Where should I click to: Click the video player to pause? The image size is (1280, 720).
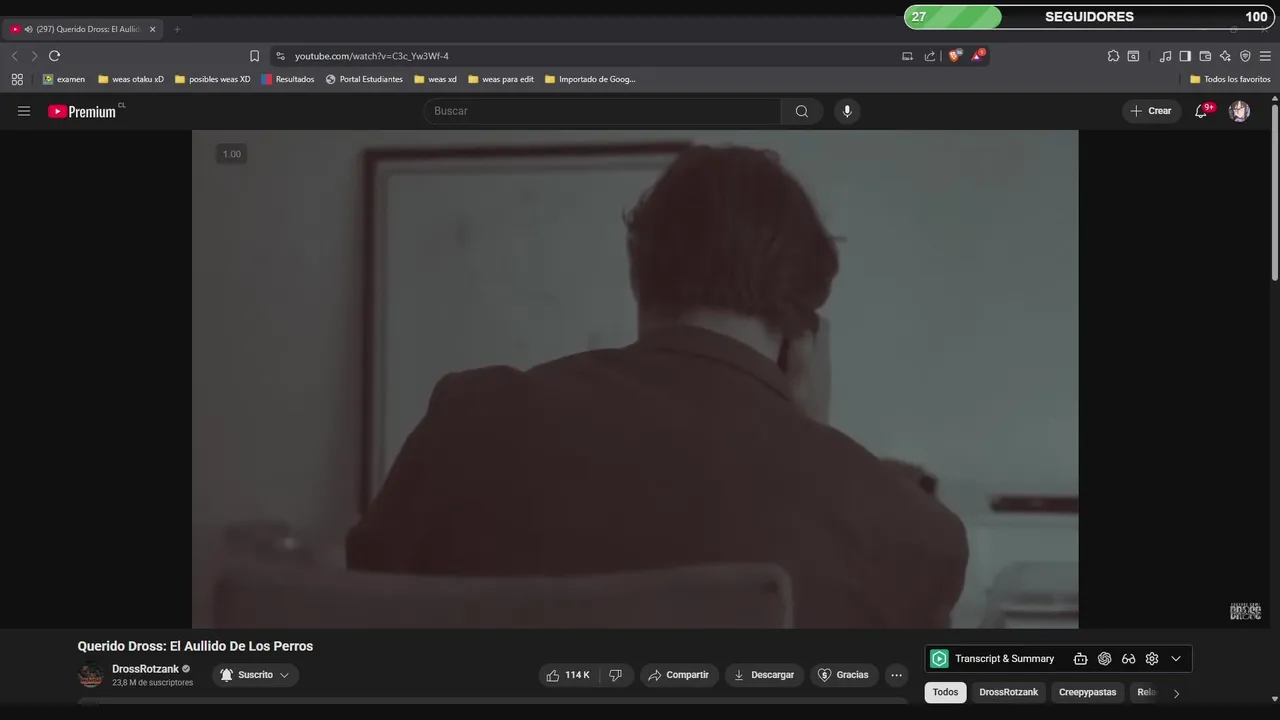635,379
